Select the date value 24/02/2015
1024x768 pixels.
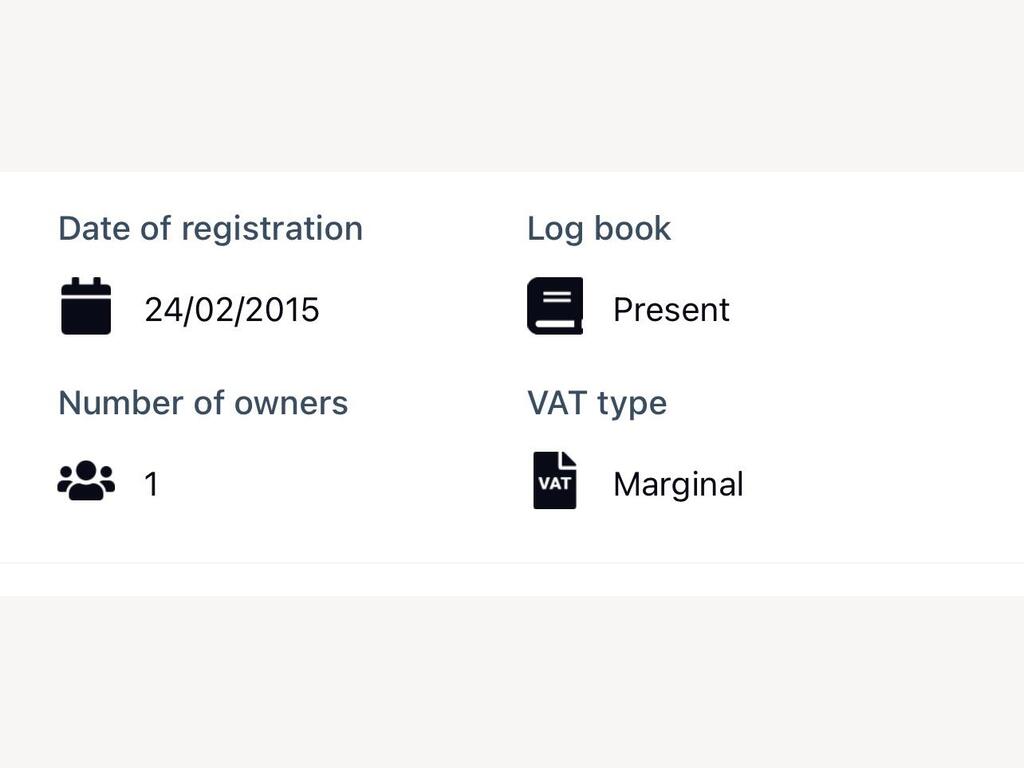232,310
